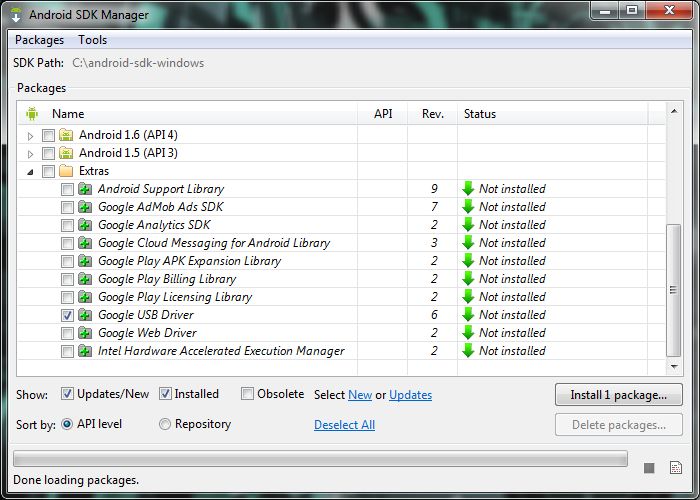This screenshot has width=700, height=500.
Task: Click the Intel Hardware Accelerated Execution Manager icon
Action: [x=85, y=351]
